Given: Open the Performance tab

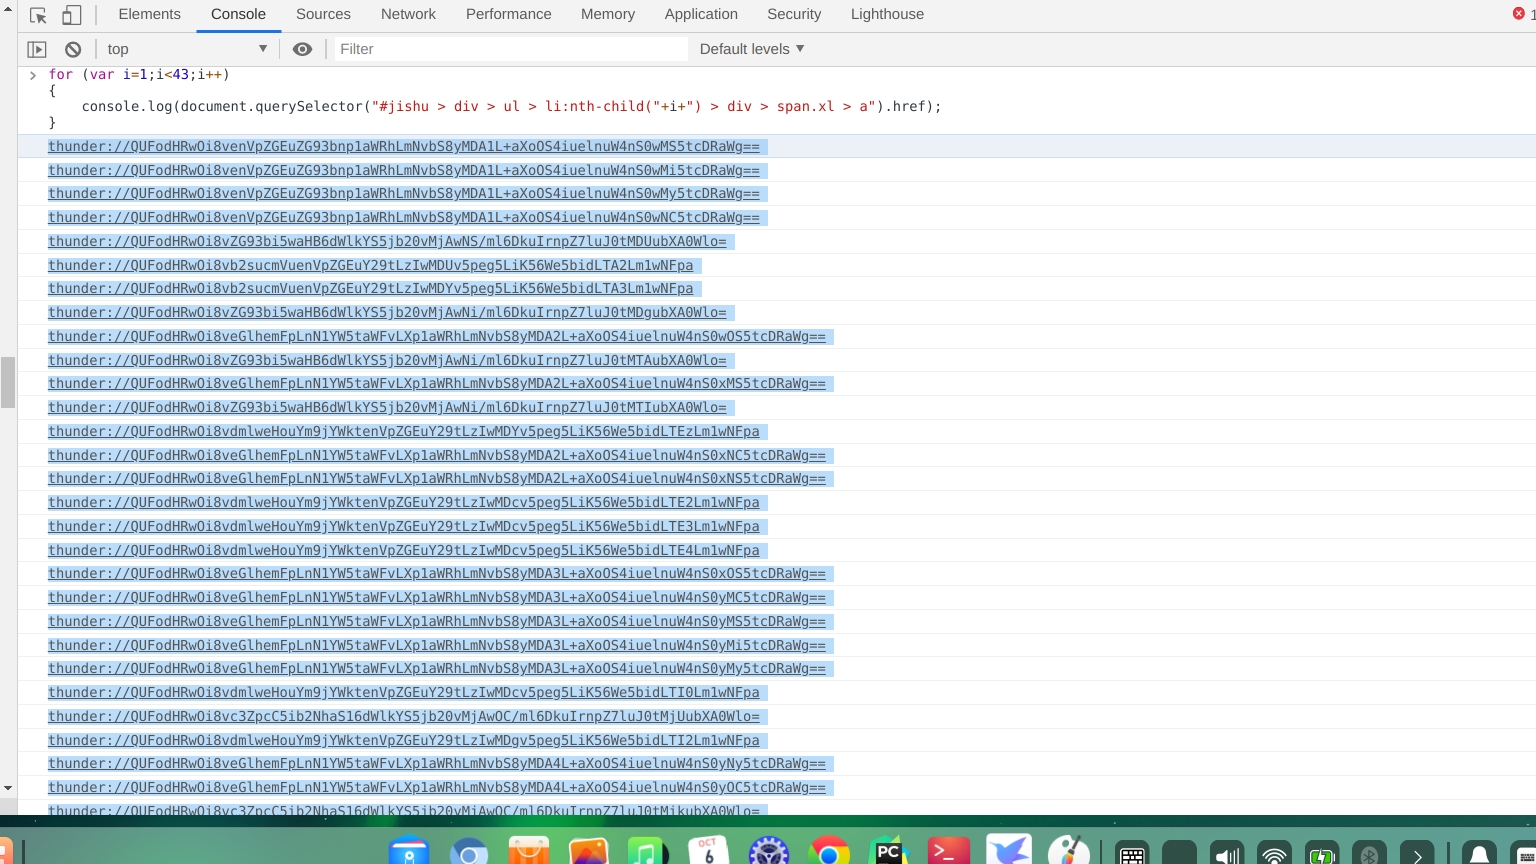Looking at the screenshot, I should (x=508, y=14).
